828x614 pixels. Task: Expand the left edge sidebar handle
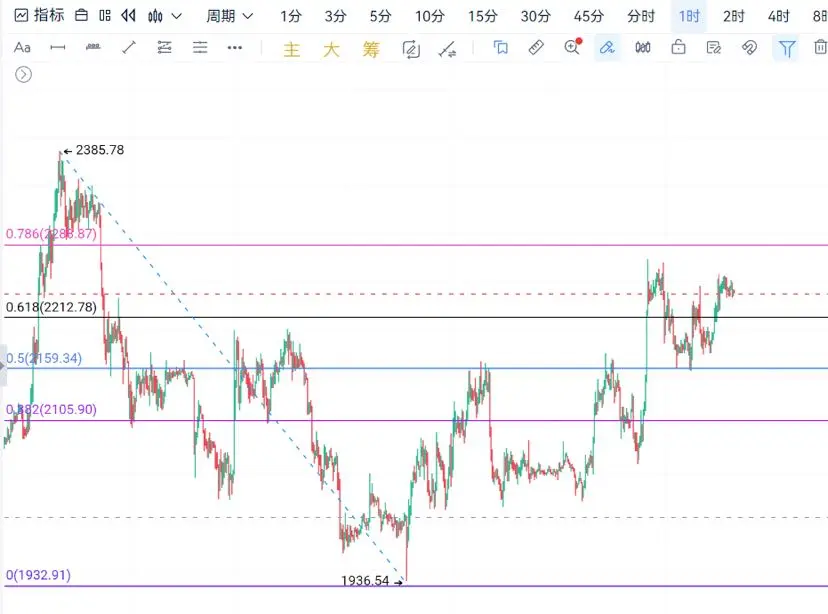point(3,365)
